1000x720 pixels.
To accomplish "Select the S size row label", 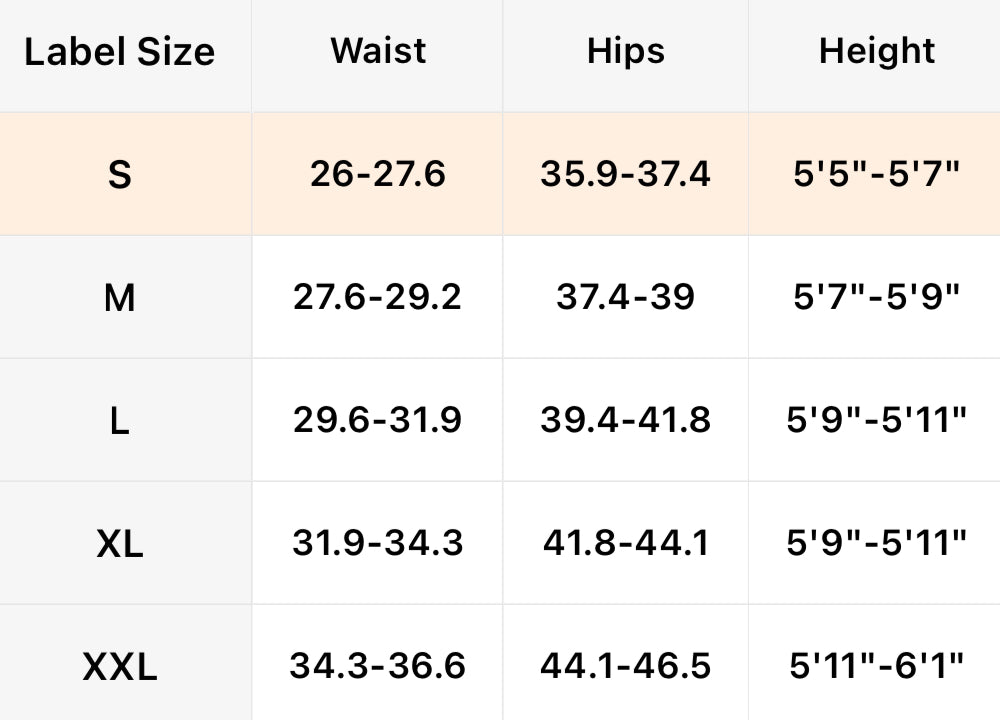I will 119,175.
